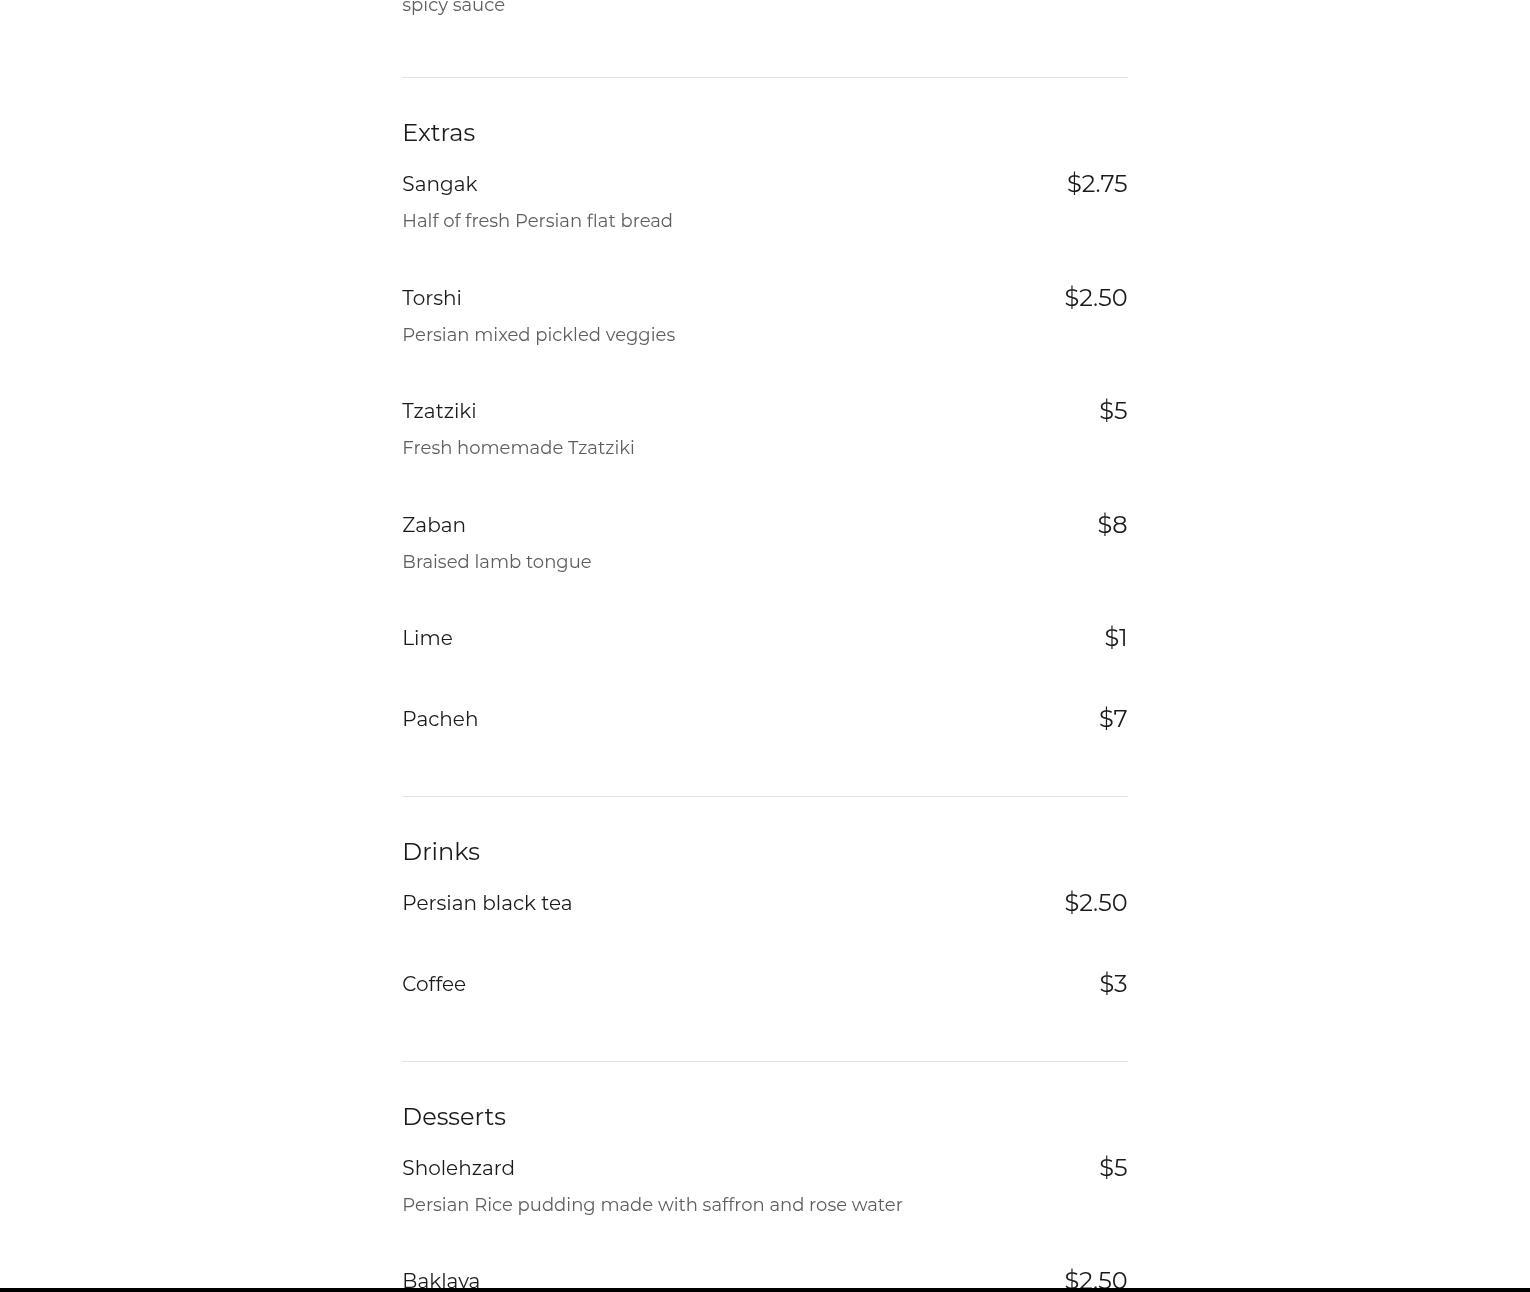Click the $8 price next to Zaban
This screenshot has height=1292, width=1530.
(1111, 525)
